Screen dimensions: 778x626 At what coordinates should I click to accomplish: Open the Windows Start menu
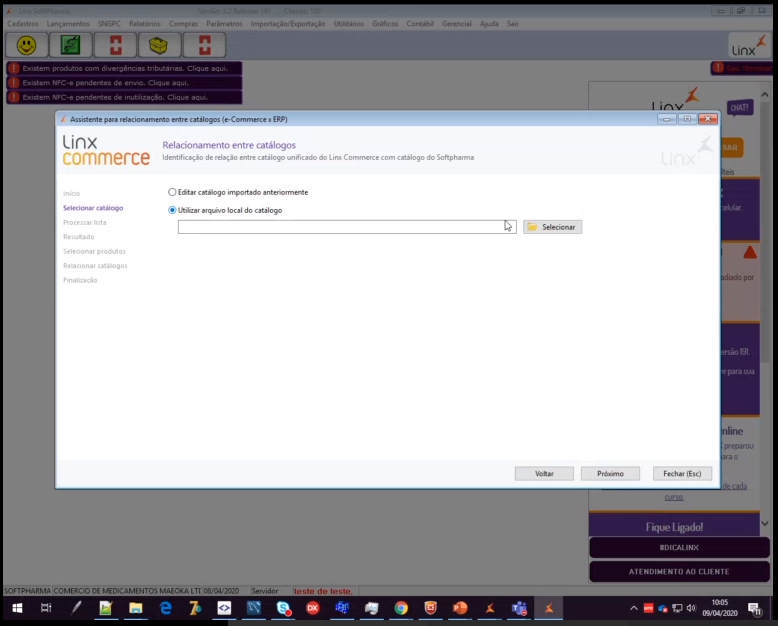pos(17,608)
